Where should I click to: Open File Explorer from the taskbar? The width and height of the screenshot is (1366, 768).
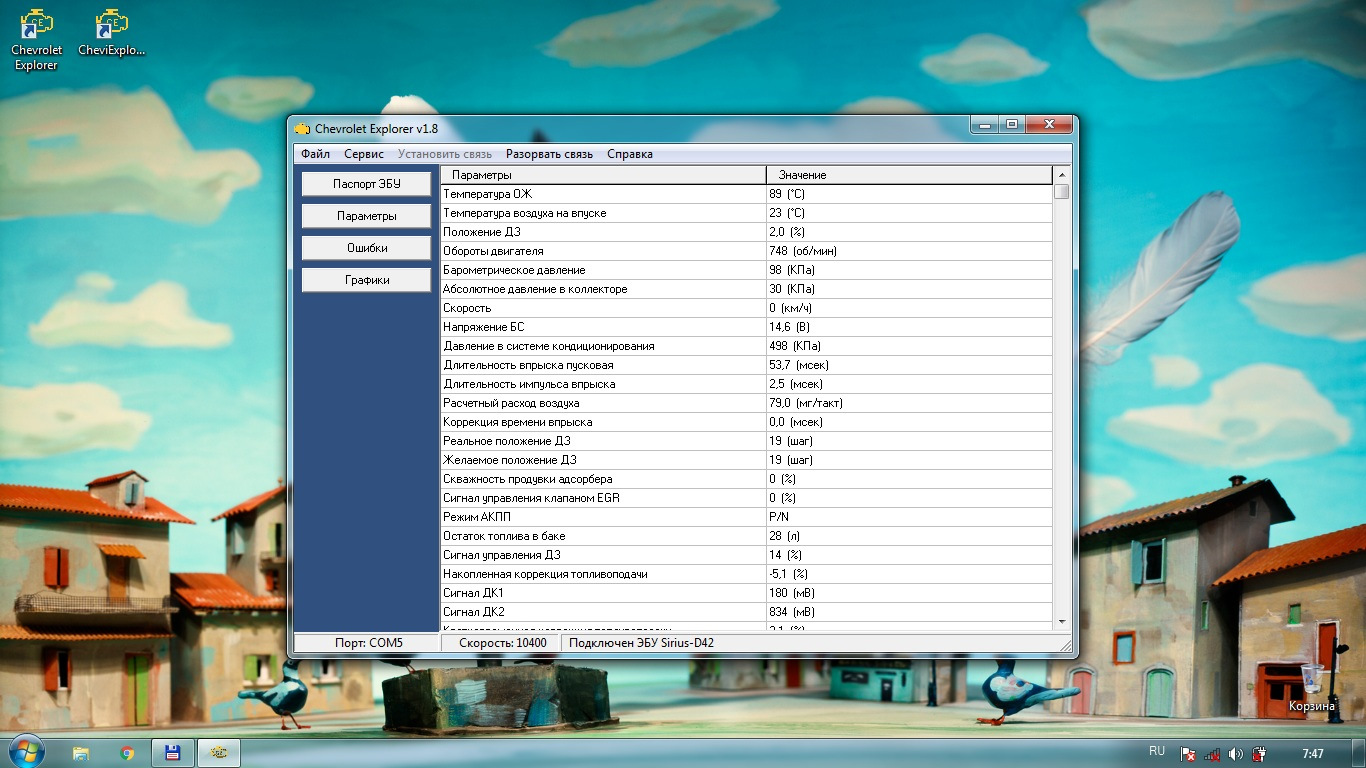tap(81, 753)
